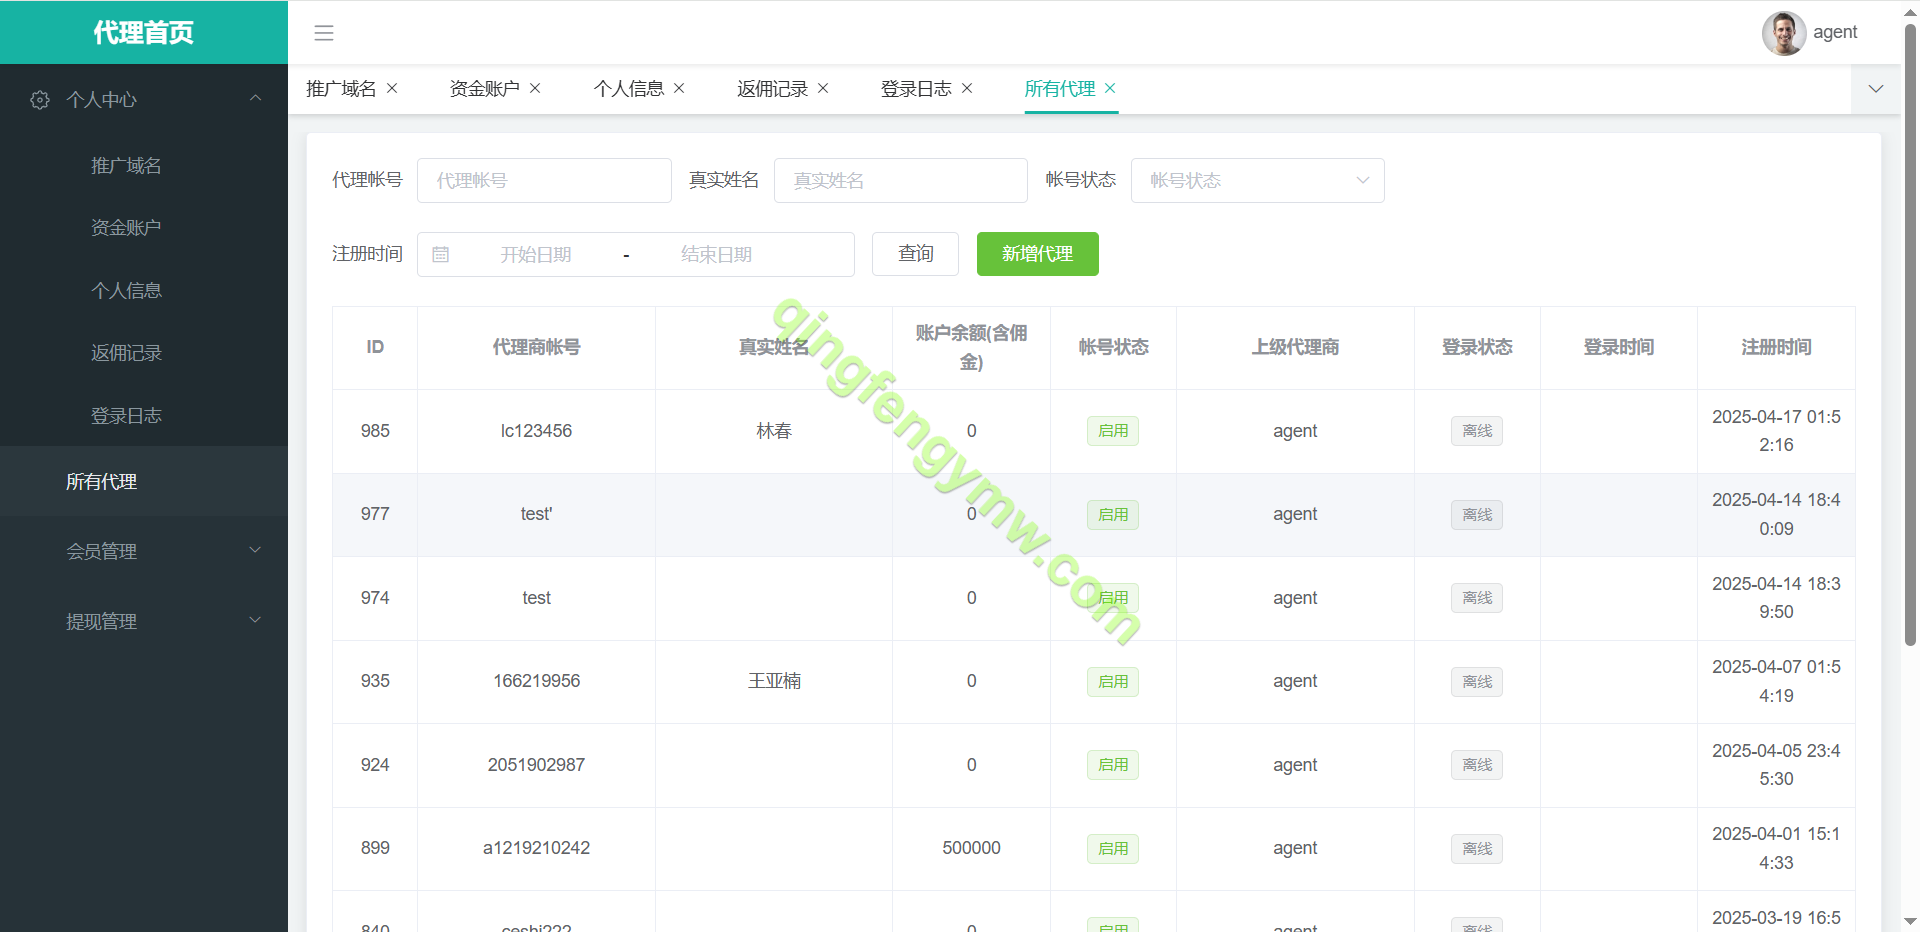This screenshot has width=1920, height=932.
Task: Click the 代理帐号 input field
Action: pos(544,180)
